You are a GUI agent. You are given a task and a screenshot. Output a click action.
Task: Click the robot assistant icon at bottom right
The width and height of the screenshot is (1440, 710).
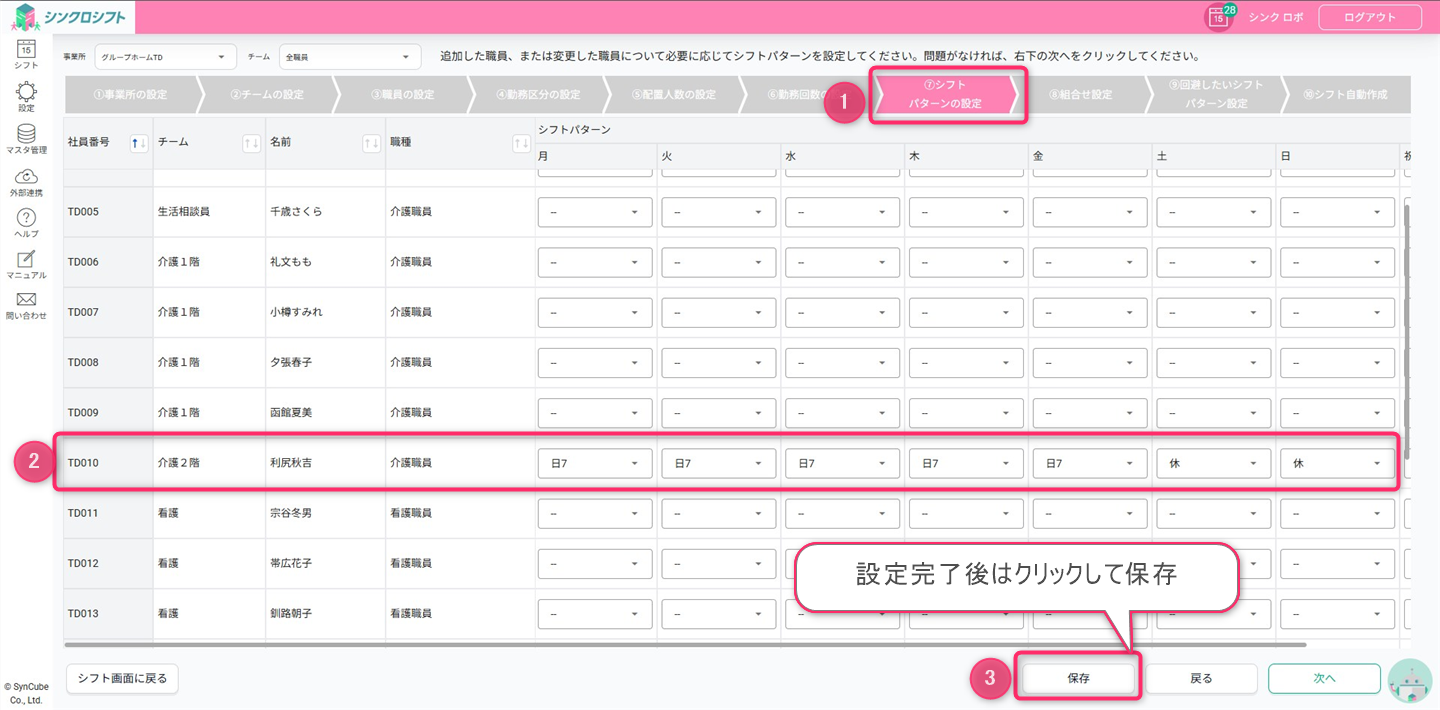coord(1410,680)
